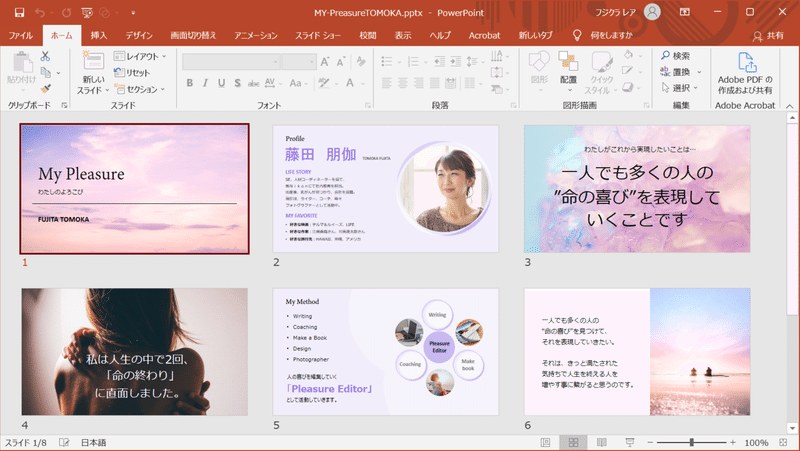Click the shape fill paint bucket icon

pyautogui.click(x=629, y=55)
